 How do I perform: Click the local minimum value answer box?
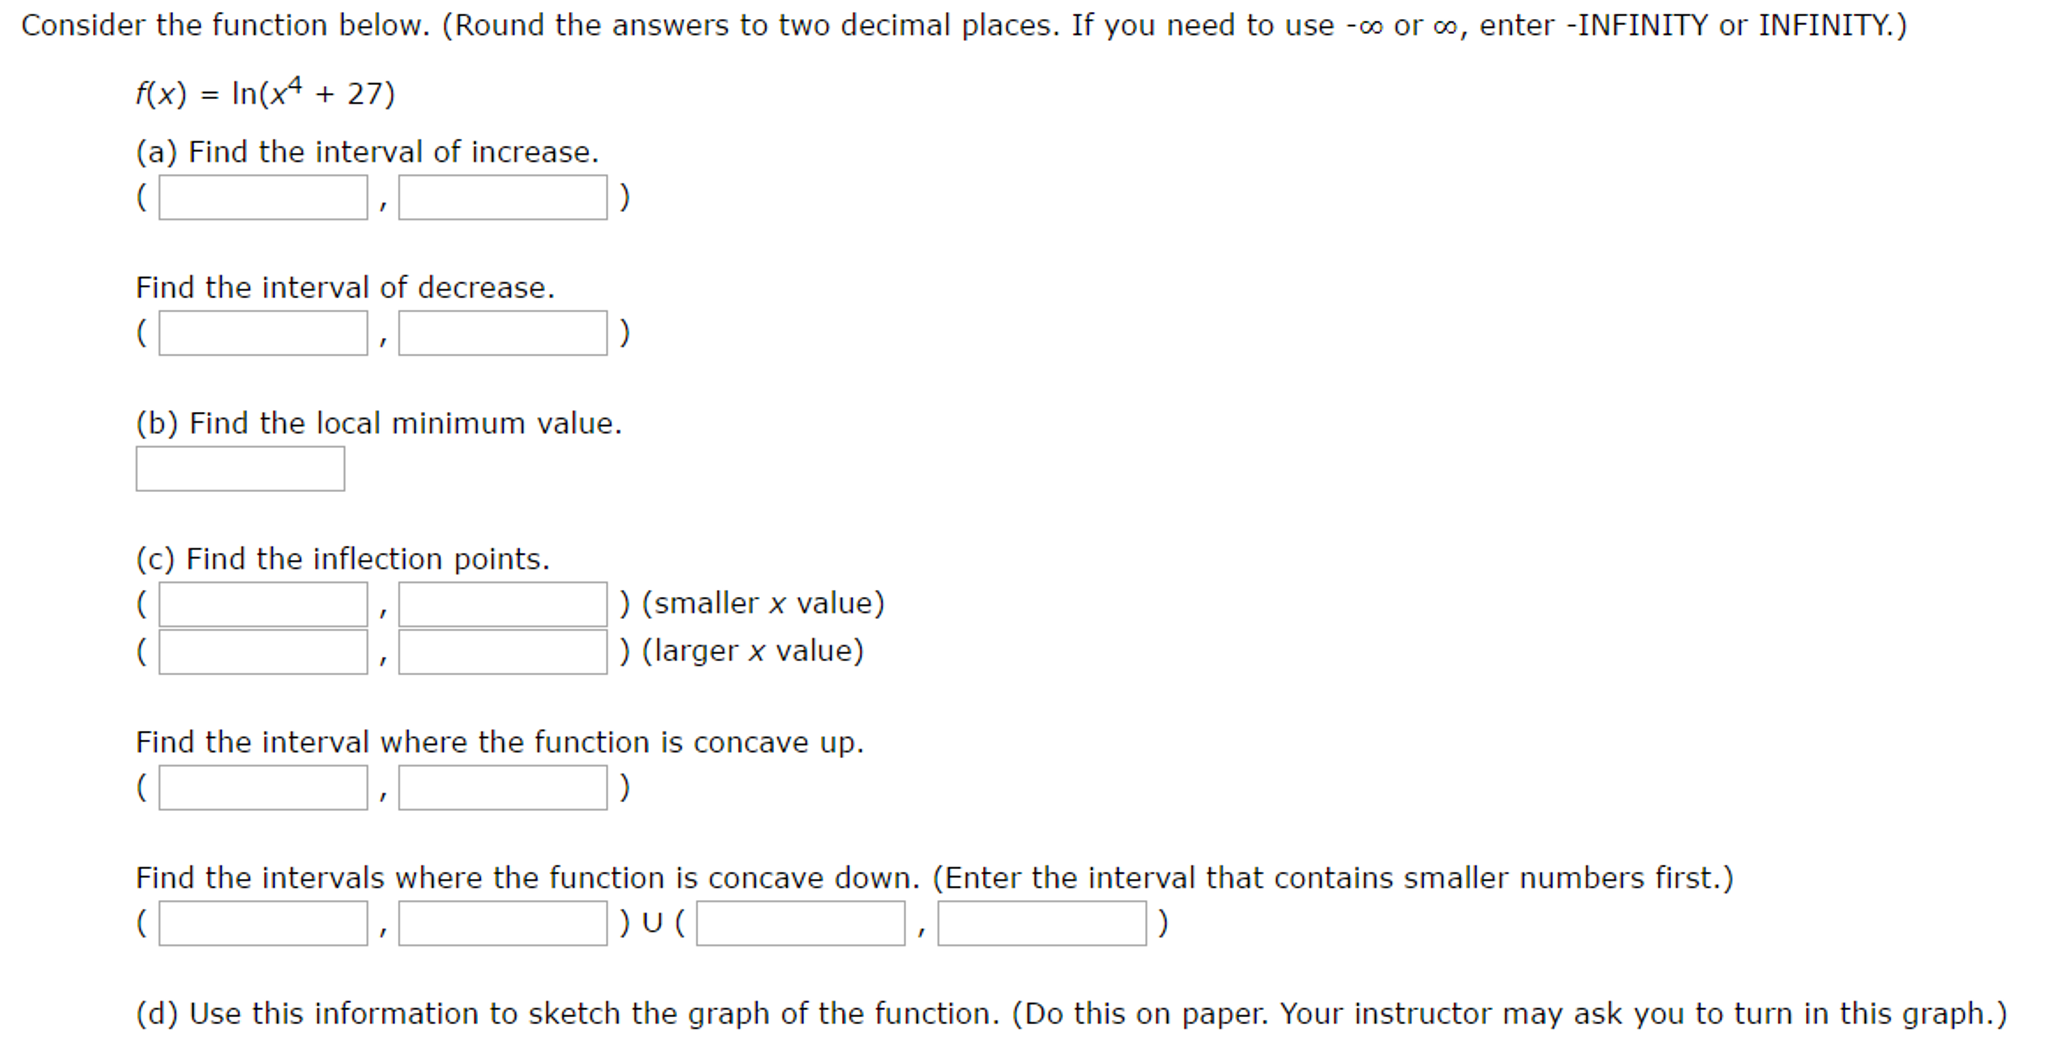point(239,468)
